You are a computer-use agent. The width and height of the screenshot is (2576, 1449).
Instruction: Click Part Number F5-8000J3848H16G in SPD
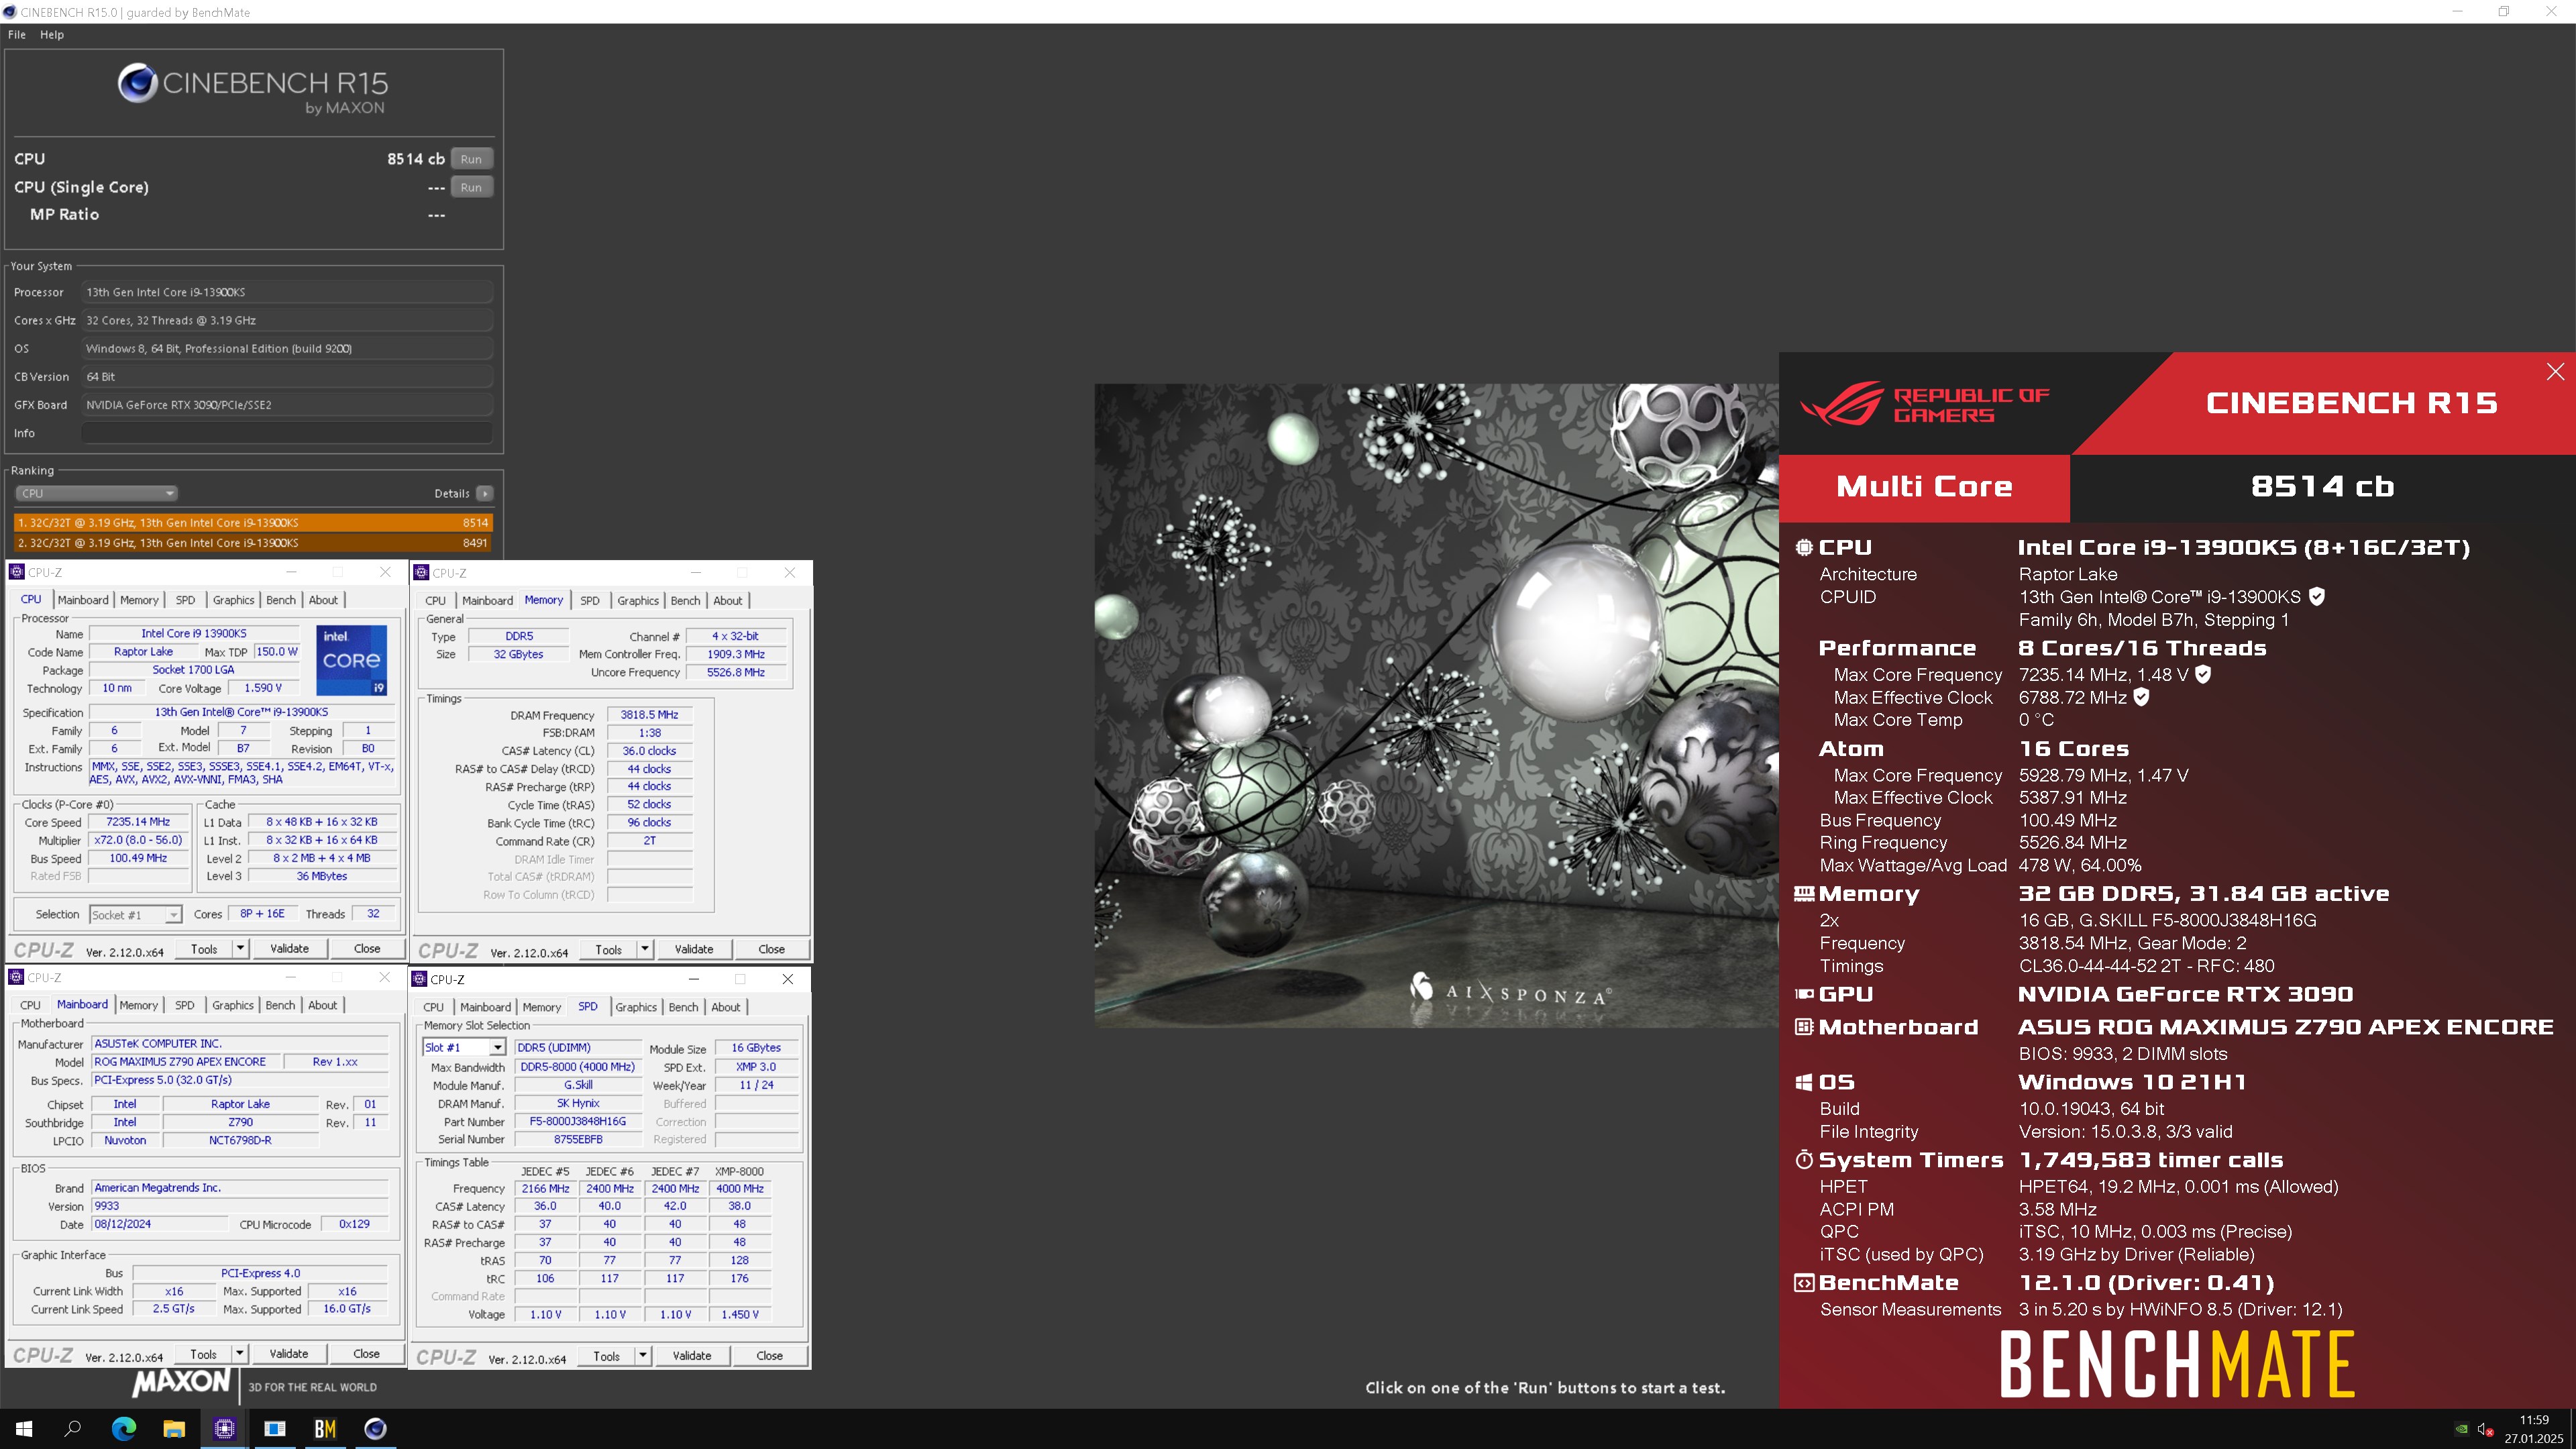click(578, 1122)
